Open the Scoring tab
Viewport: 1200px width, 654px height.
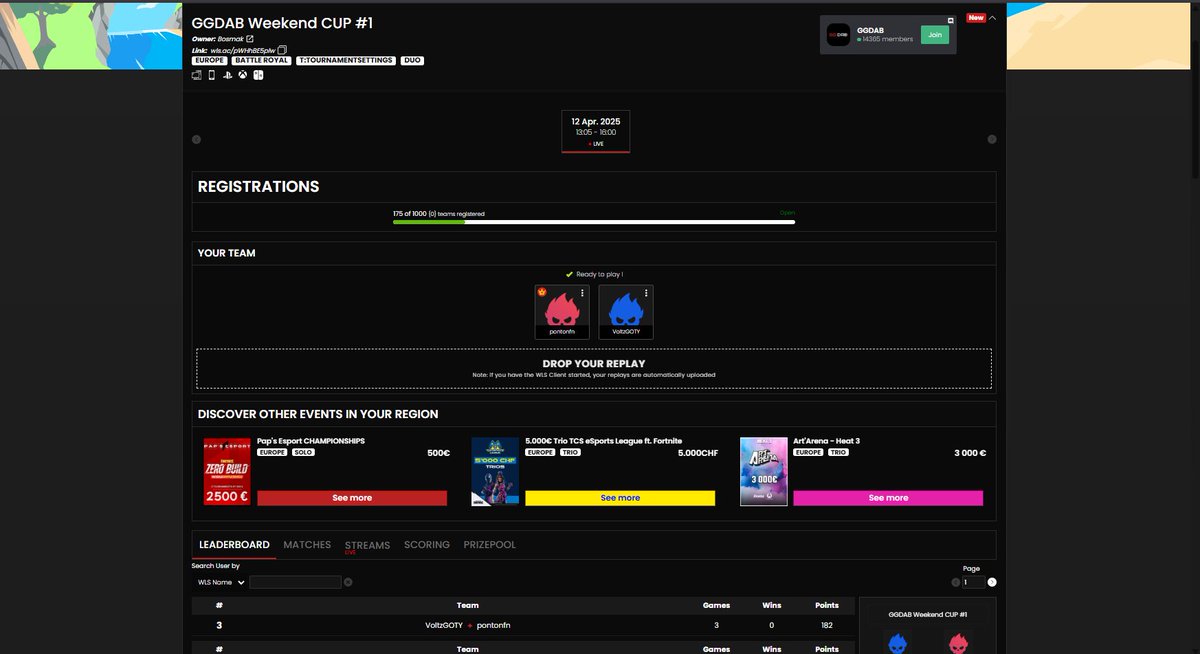point(427,545)
